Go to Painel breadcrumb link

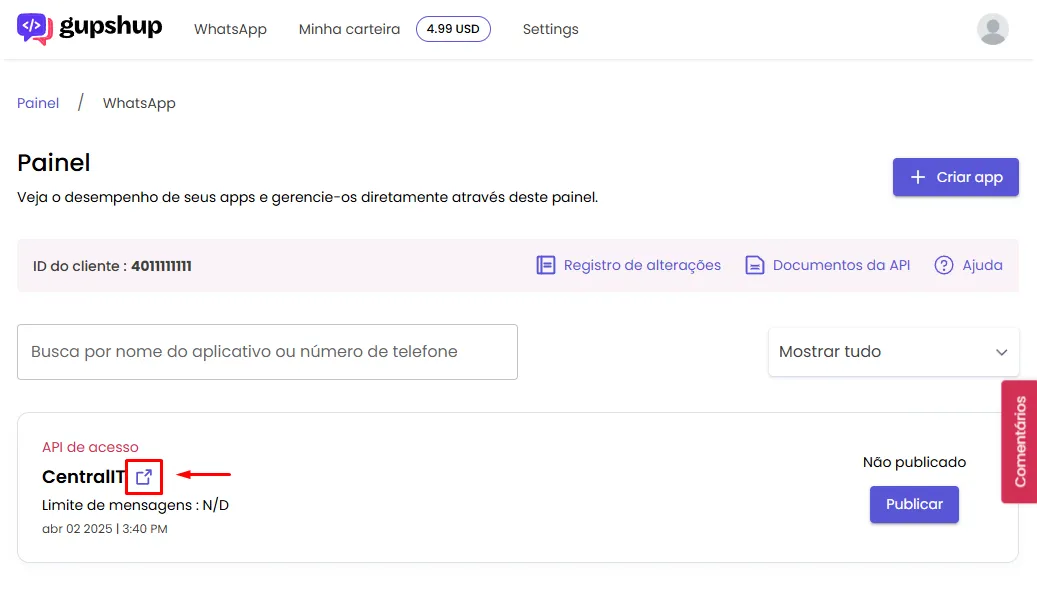click(x=38, y=103)
